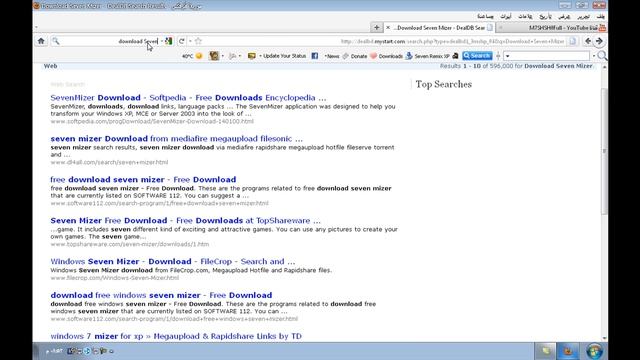Click the Web label above results
Image resolution: width=640 pixels, height=360 pixels.
(50, 66)
